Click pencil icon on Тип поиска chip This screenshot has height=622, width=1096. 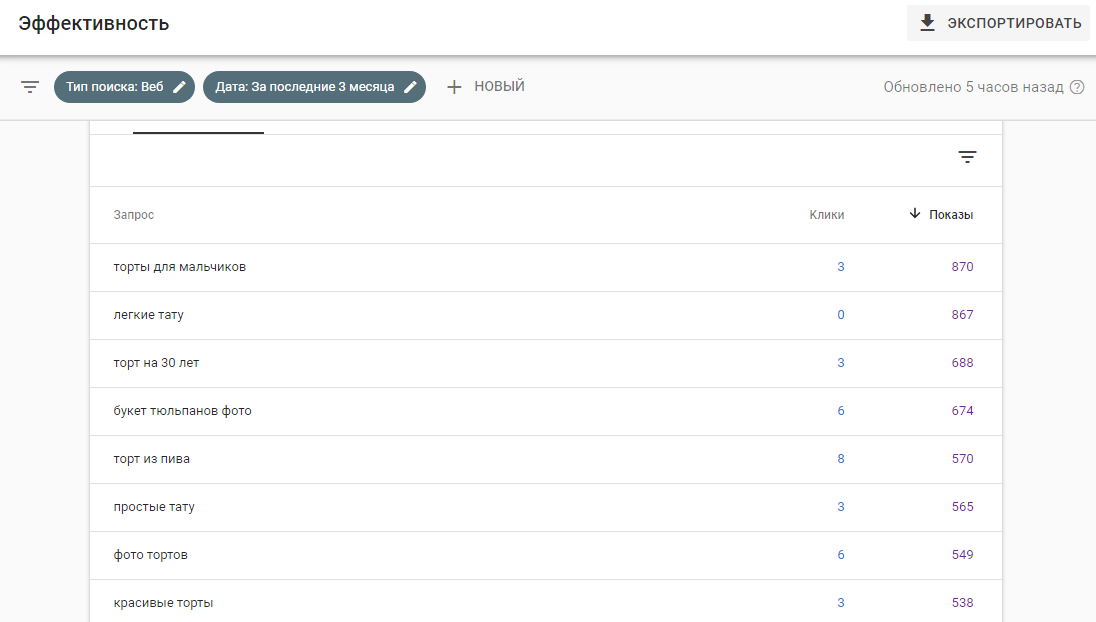click(x=180, y=87)
